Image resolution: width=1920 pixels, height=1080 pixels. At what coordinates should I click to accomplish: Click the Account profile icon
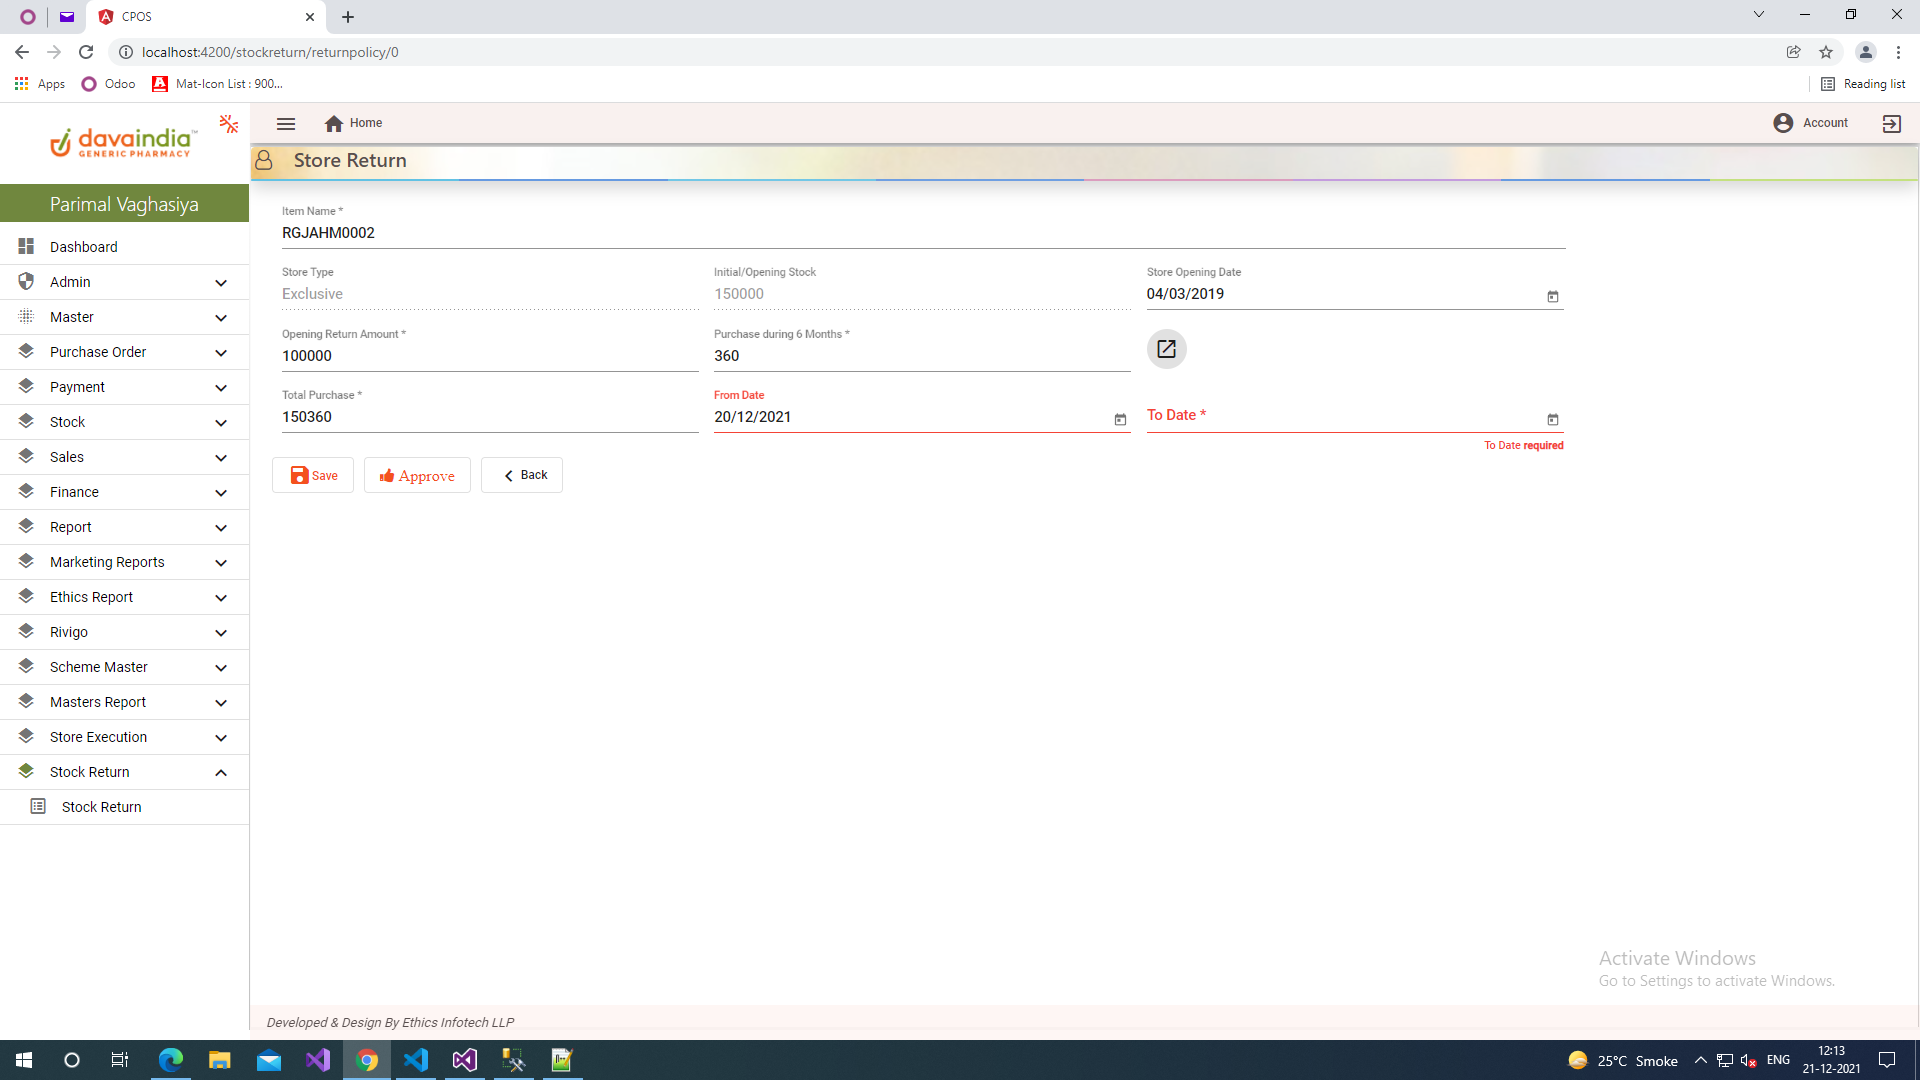pos(1783,123)
